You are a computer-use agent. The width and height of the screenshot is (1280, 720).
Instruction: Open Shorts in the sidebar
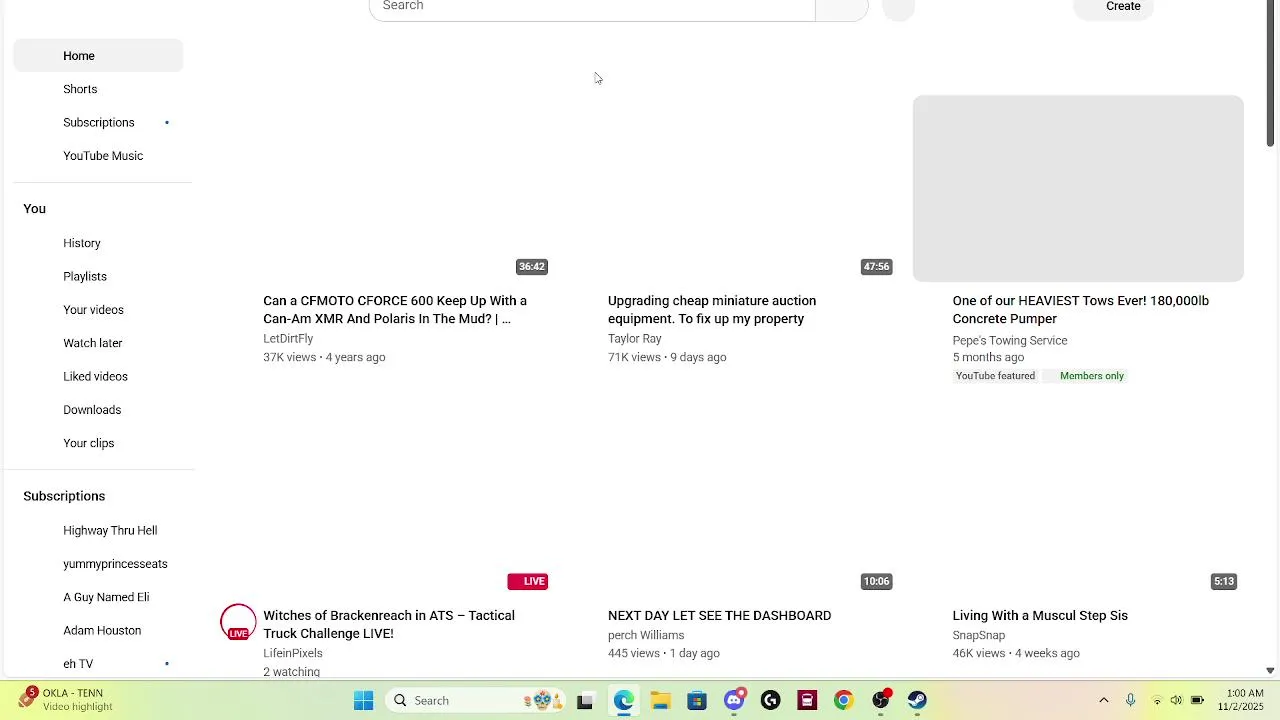(98, 89)
